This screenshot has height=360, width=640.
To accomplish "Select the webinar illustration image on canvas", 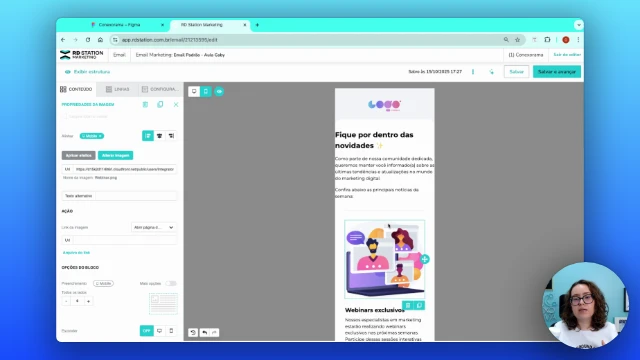I will point(384,259).
